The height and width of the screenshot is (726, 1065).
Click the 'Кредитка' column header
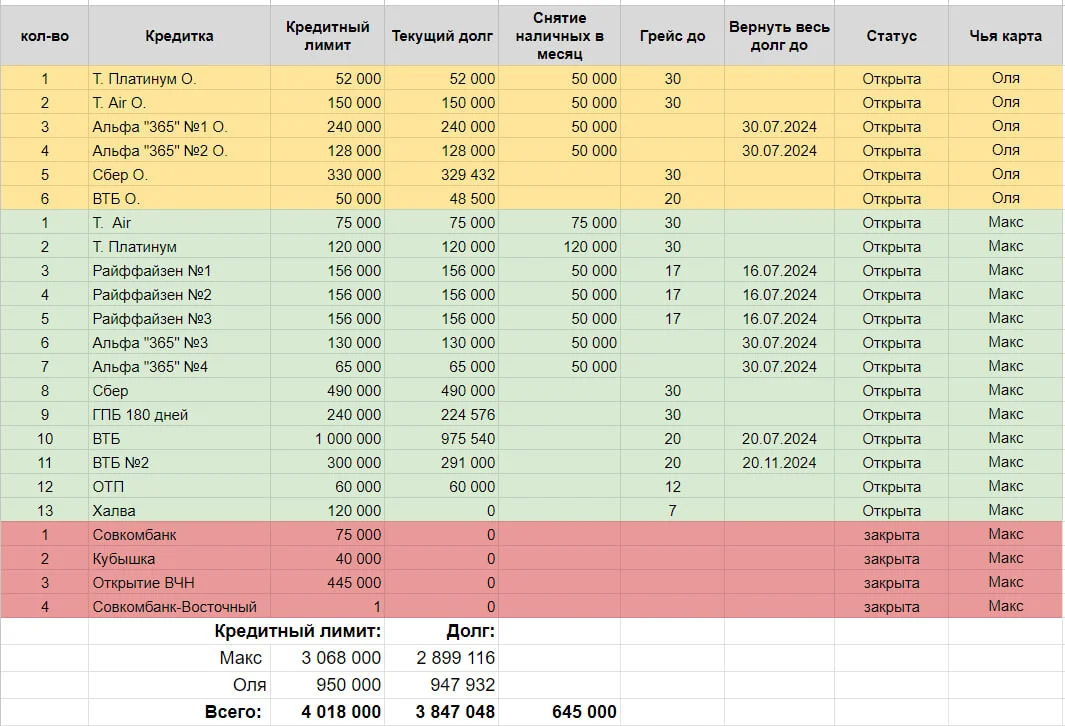[179, 36]
